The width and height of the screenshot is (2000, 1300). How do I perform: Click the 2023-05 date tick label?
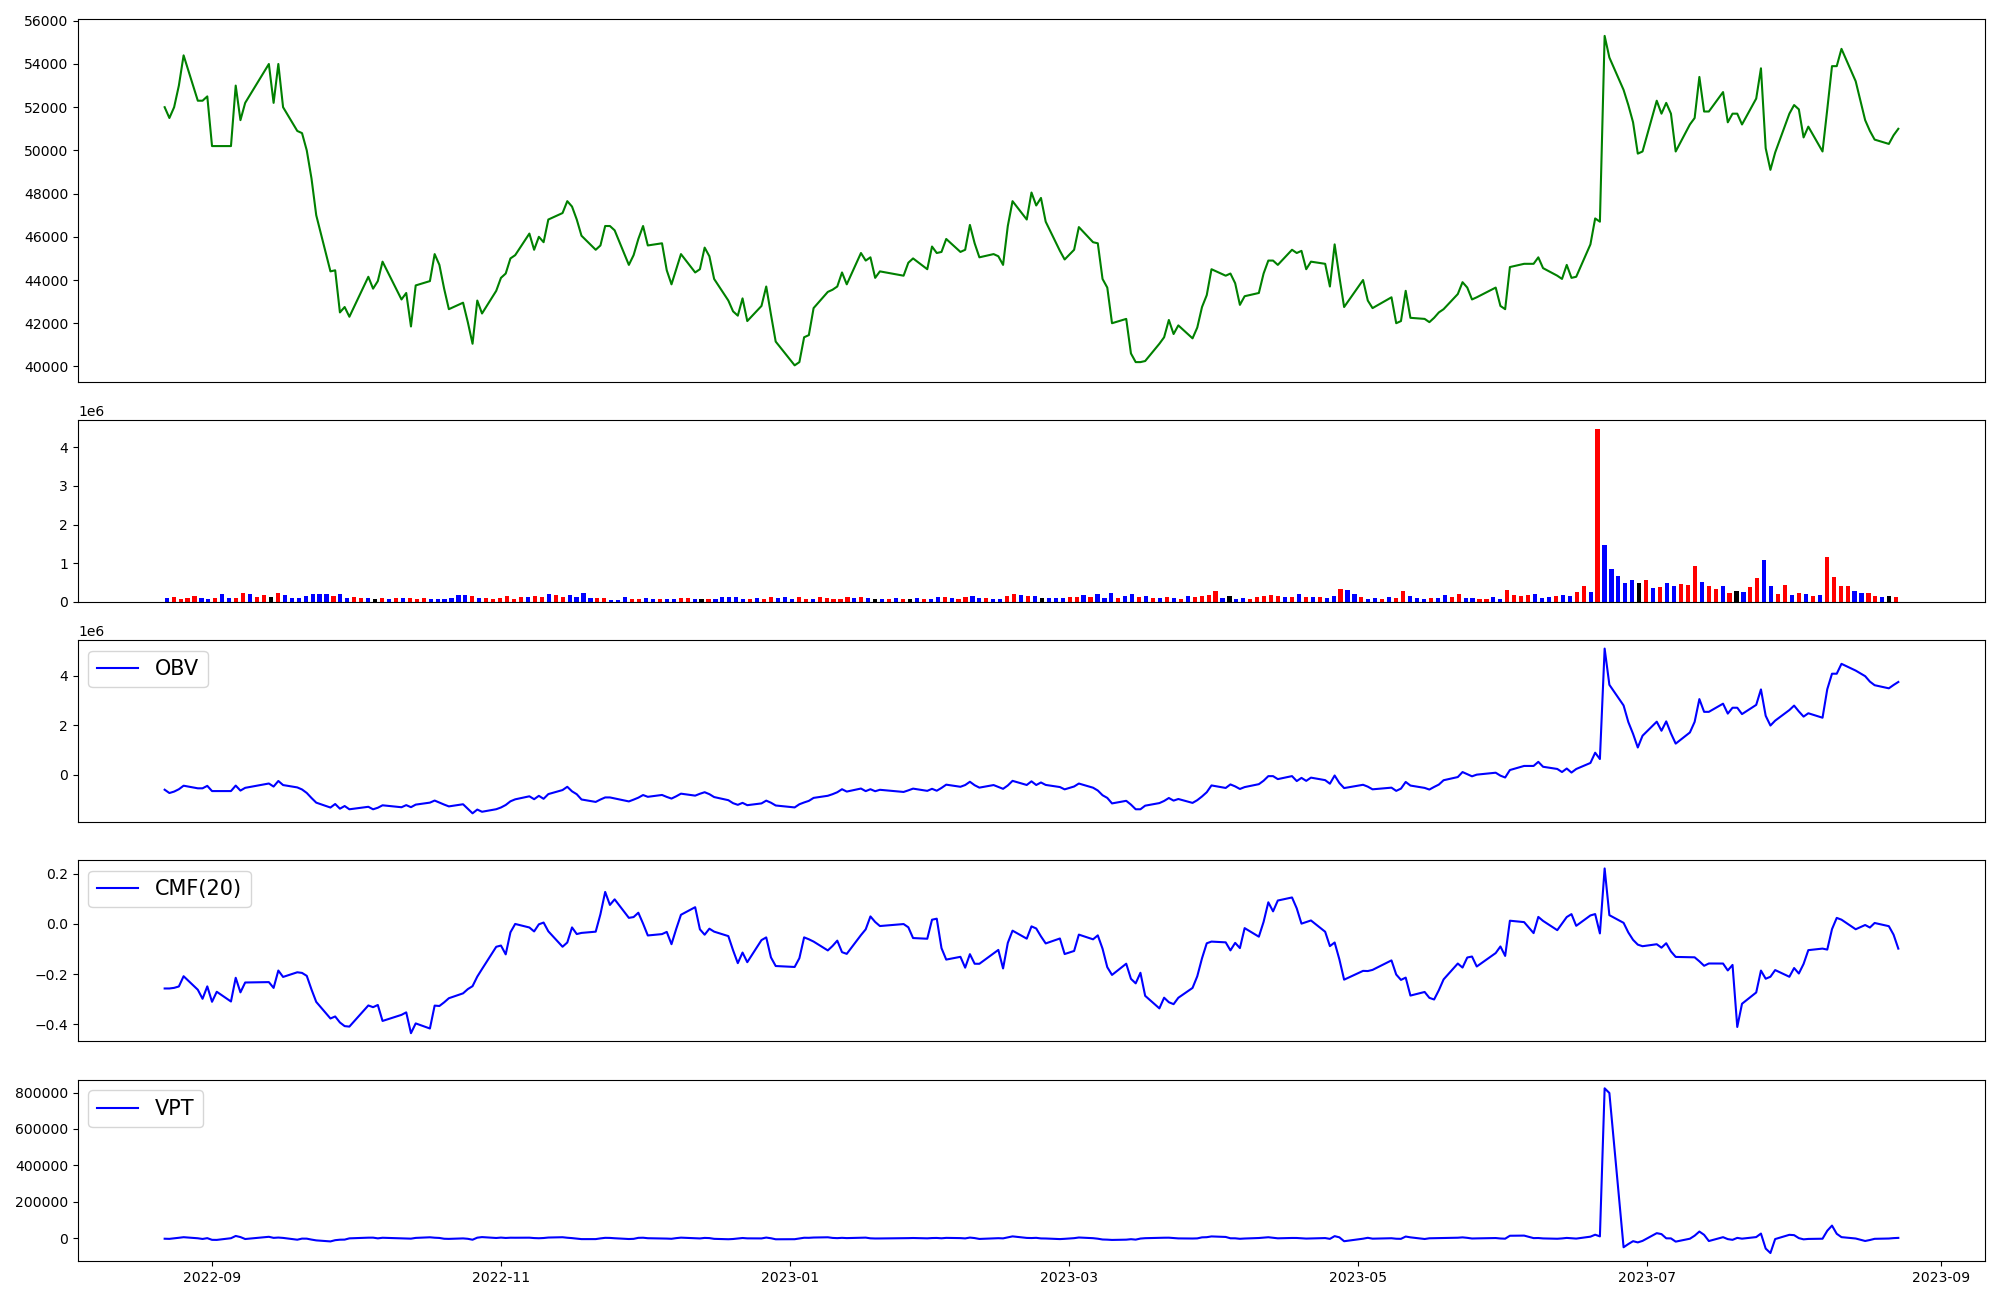1358,1277
